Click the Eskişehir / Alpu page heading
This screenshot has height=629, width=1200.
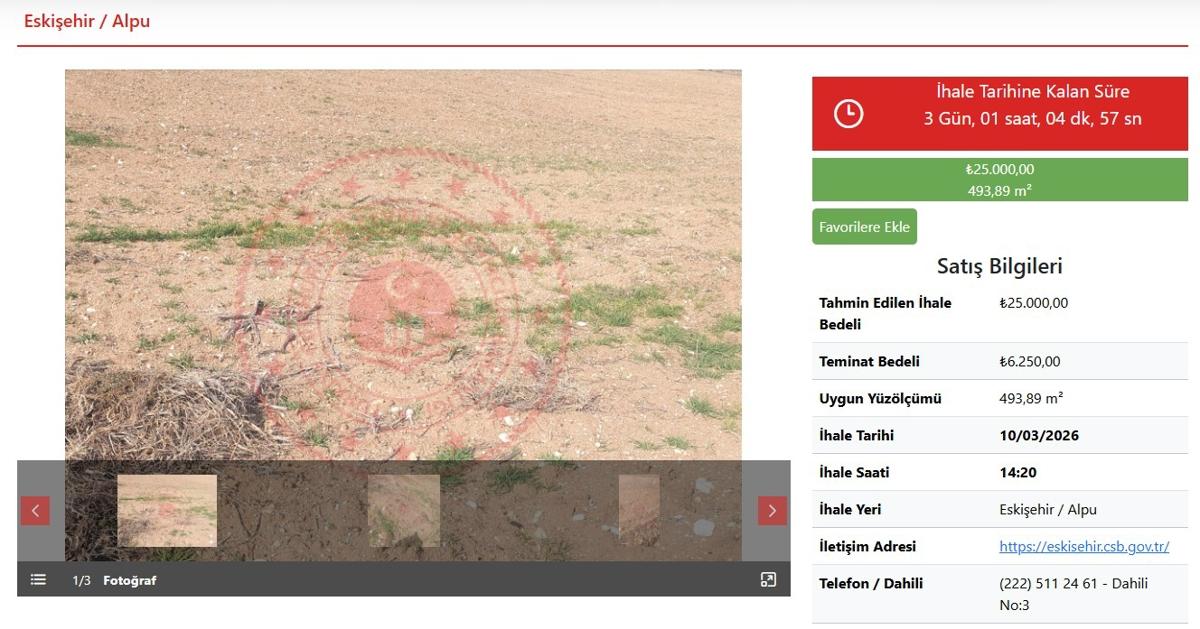[x=87, y=21]
